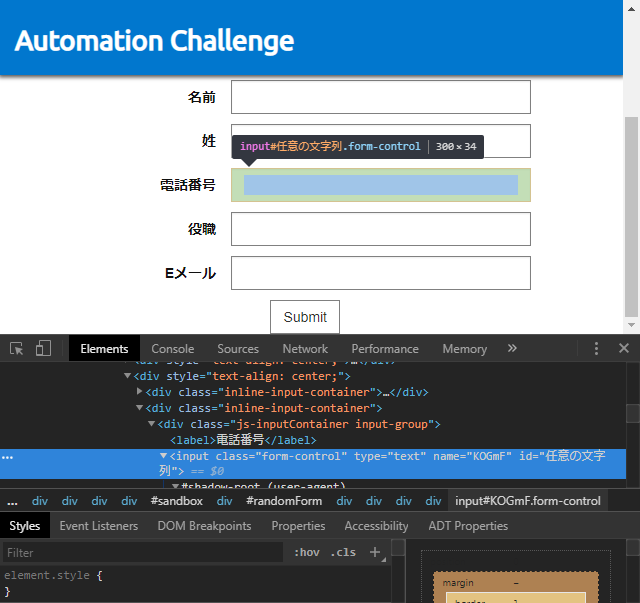This screenshot has width=640, height=603.
Task: Activate the element inspector picker icon
Action: (x=16, y=349)
